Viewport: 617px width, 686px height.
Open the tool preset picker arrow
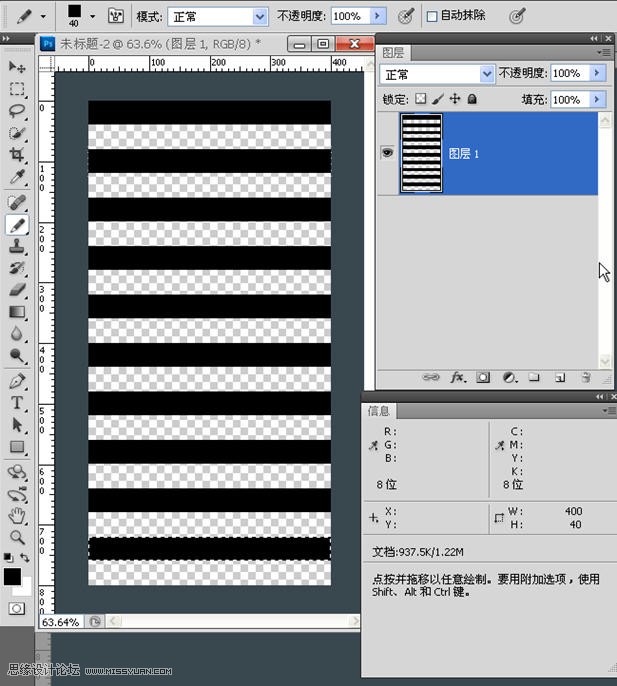43,17
